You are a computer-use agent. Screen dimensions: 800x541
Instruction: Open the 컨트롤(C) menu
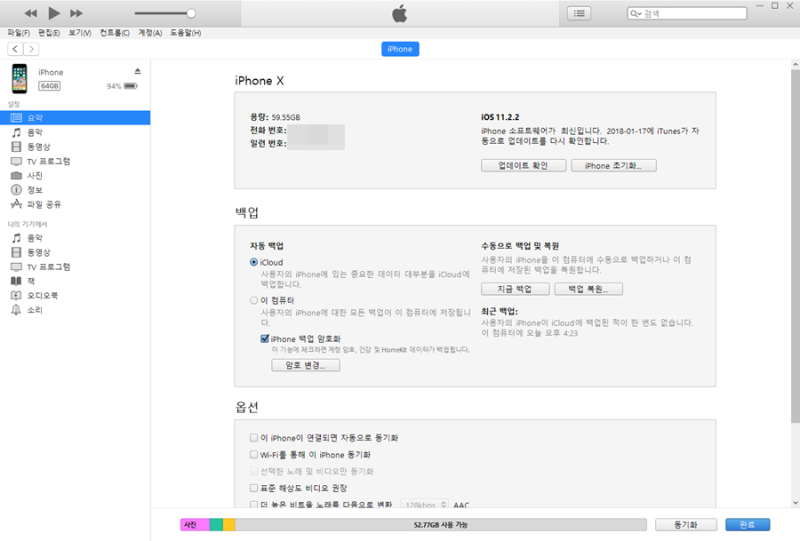(114, 33)
